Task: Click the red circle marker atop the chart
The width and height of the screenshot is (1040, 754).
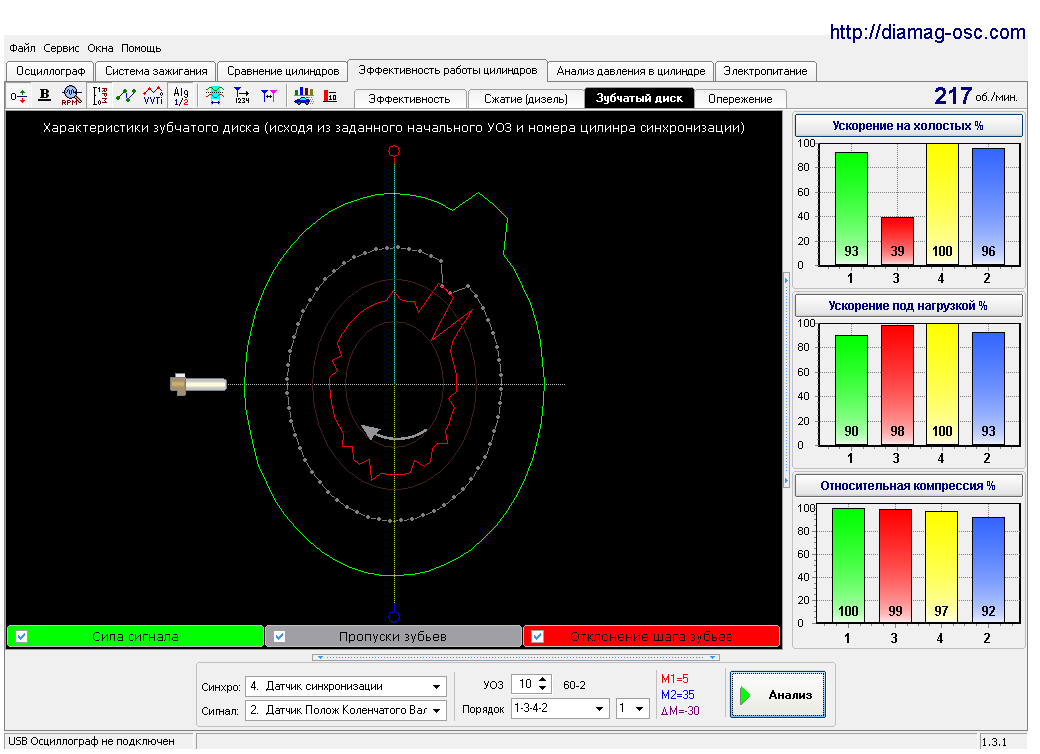Action: coord(394,151)
